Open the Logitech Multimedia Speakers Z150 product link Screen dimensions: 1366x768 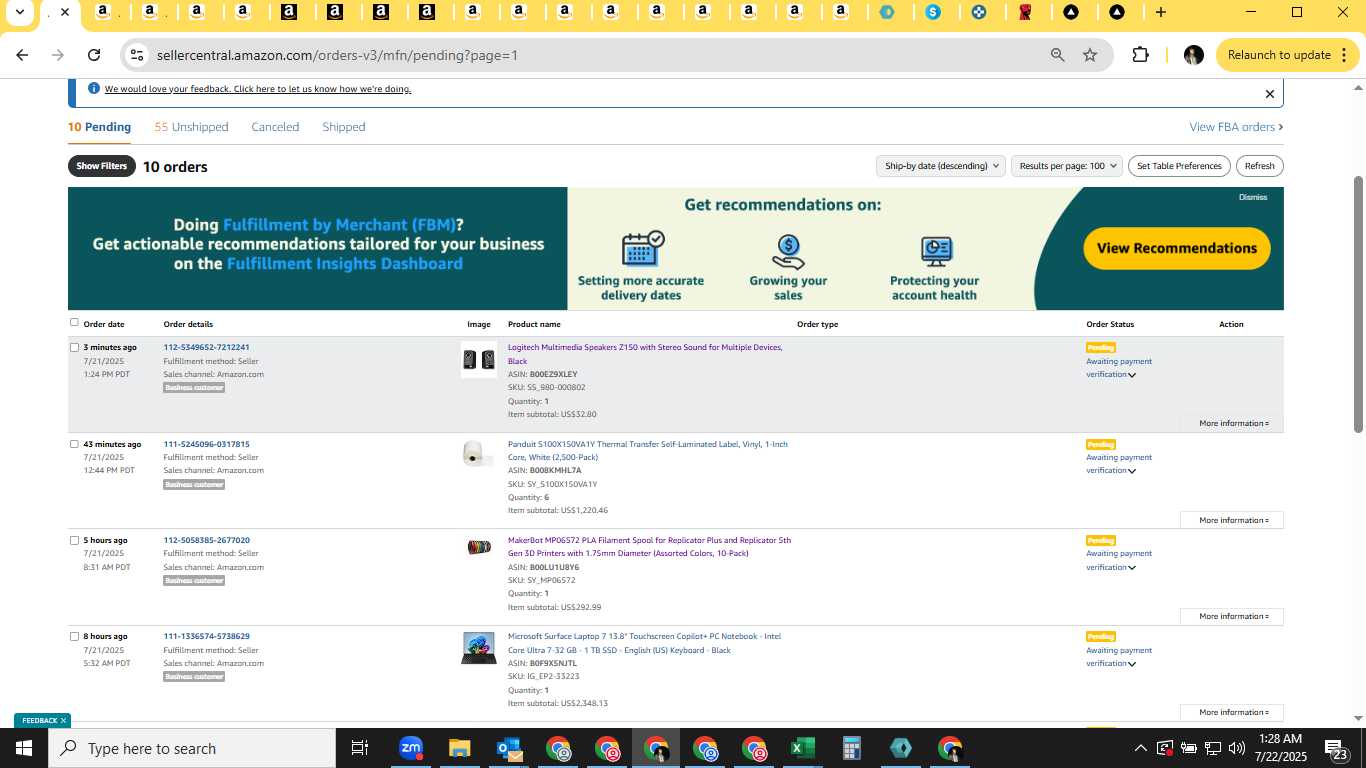pyautogui.click(x=645, y=354)
